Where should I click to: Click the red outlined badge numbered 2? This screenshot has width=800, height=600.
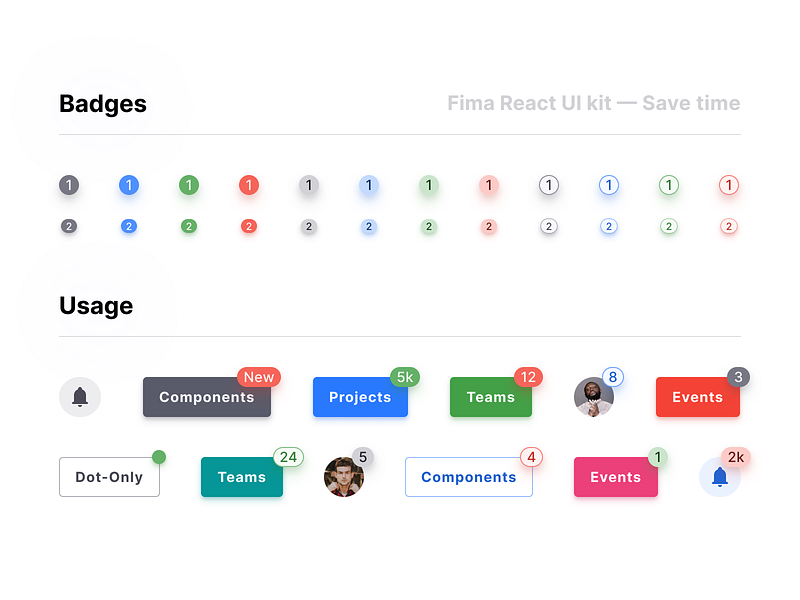pos(728,226)
